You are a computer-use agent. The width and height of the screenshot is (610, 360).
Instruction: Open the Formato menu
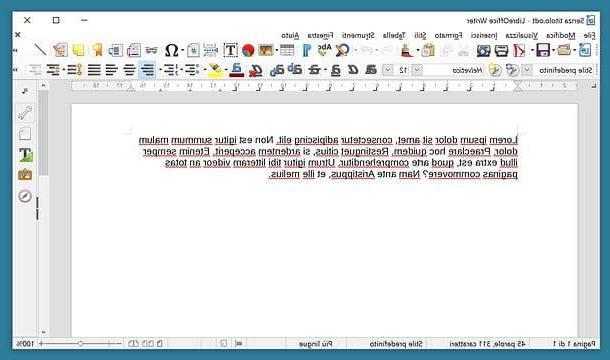click(x=449, y=35)
